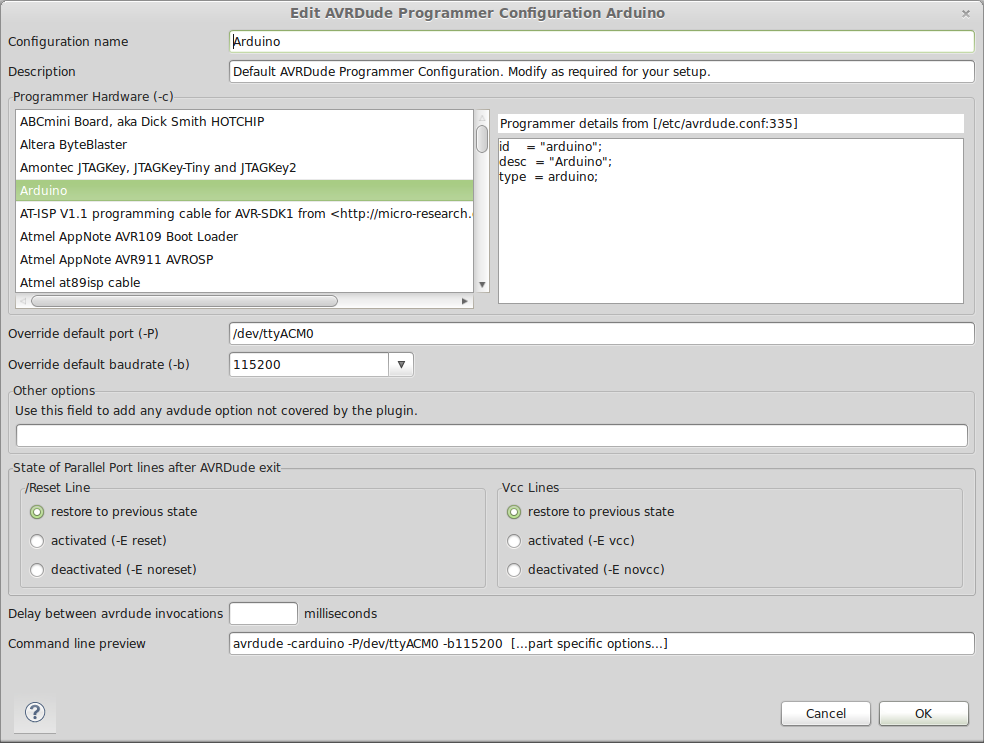Click horizontal scrollbar left arrow

[23, 301]
